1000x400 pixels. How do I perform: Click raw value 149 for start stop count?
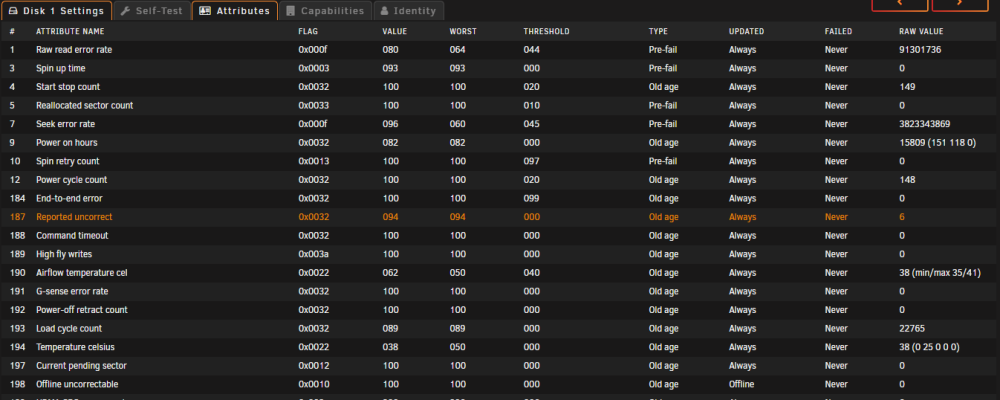point(907,87)
